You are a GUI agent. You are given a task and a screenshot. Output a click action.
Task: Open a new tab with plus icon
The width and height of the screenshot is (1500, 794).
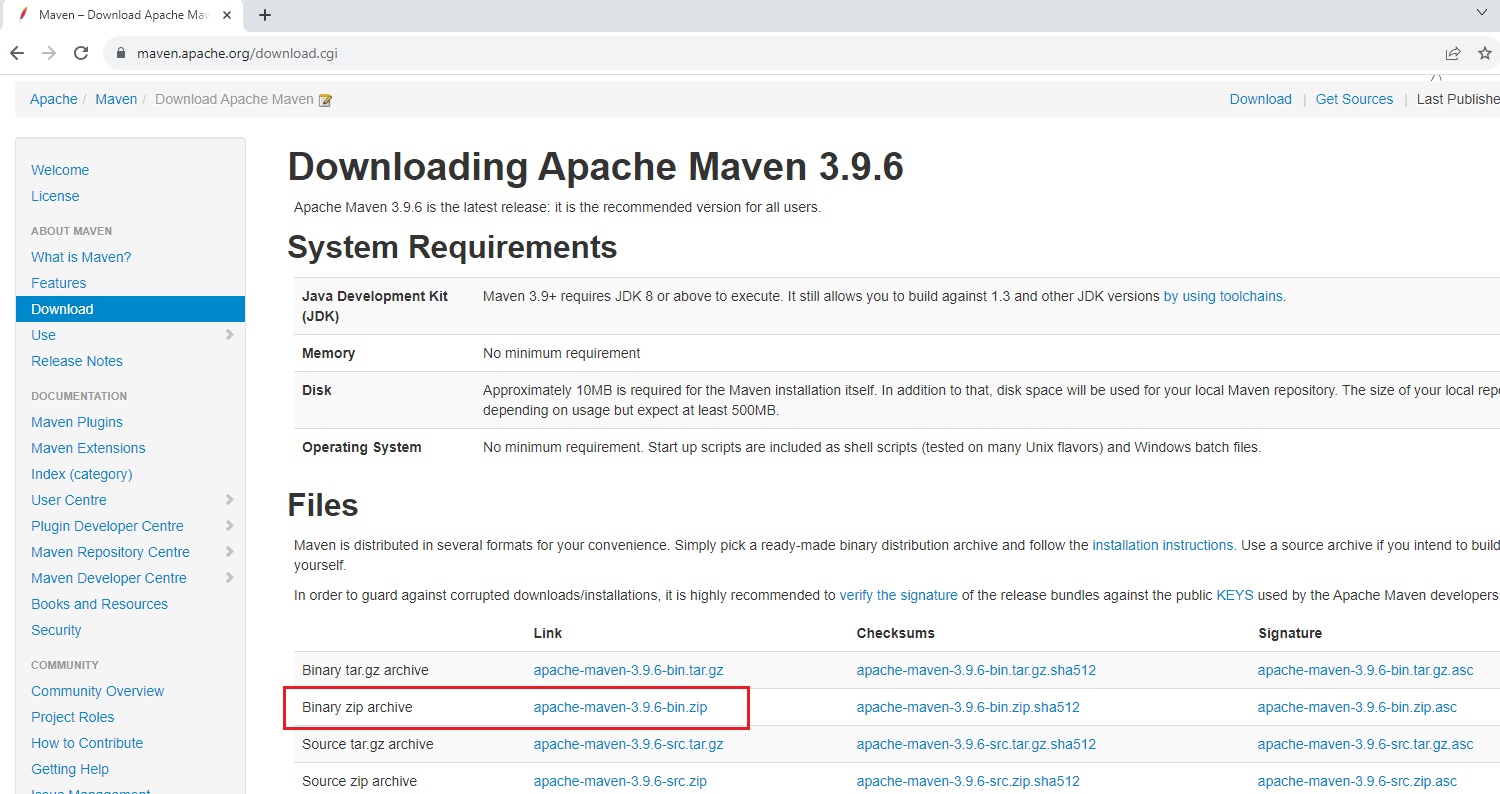tap(265, 15)
